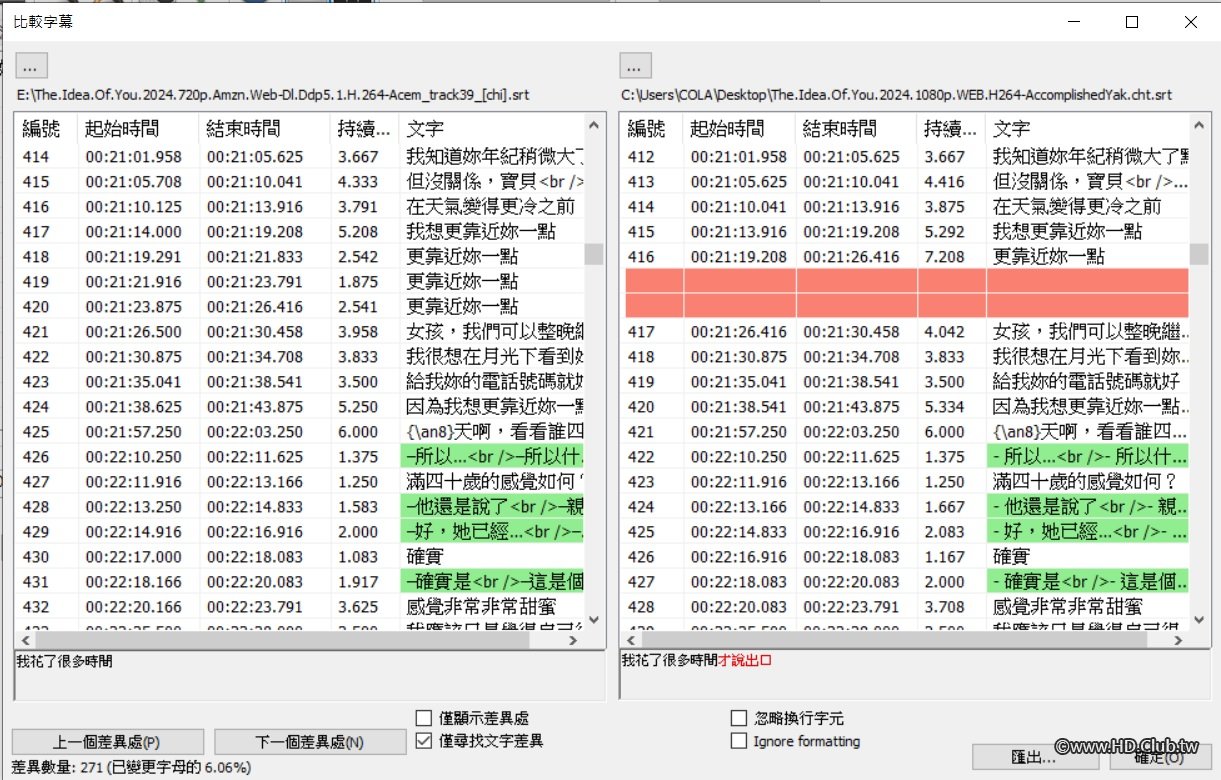Select right green row 425 好，她已經

[905, 532]
